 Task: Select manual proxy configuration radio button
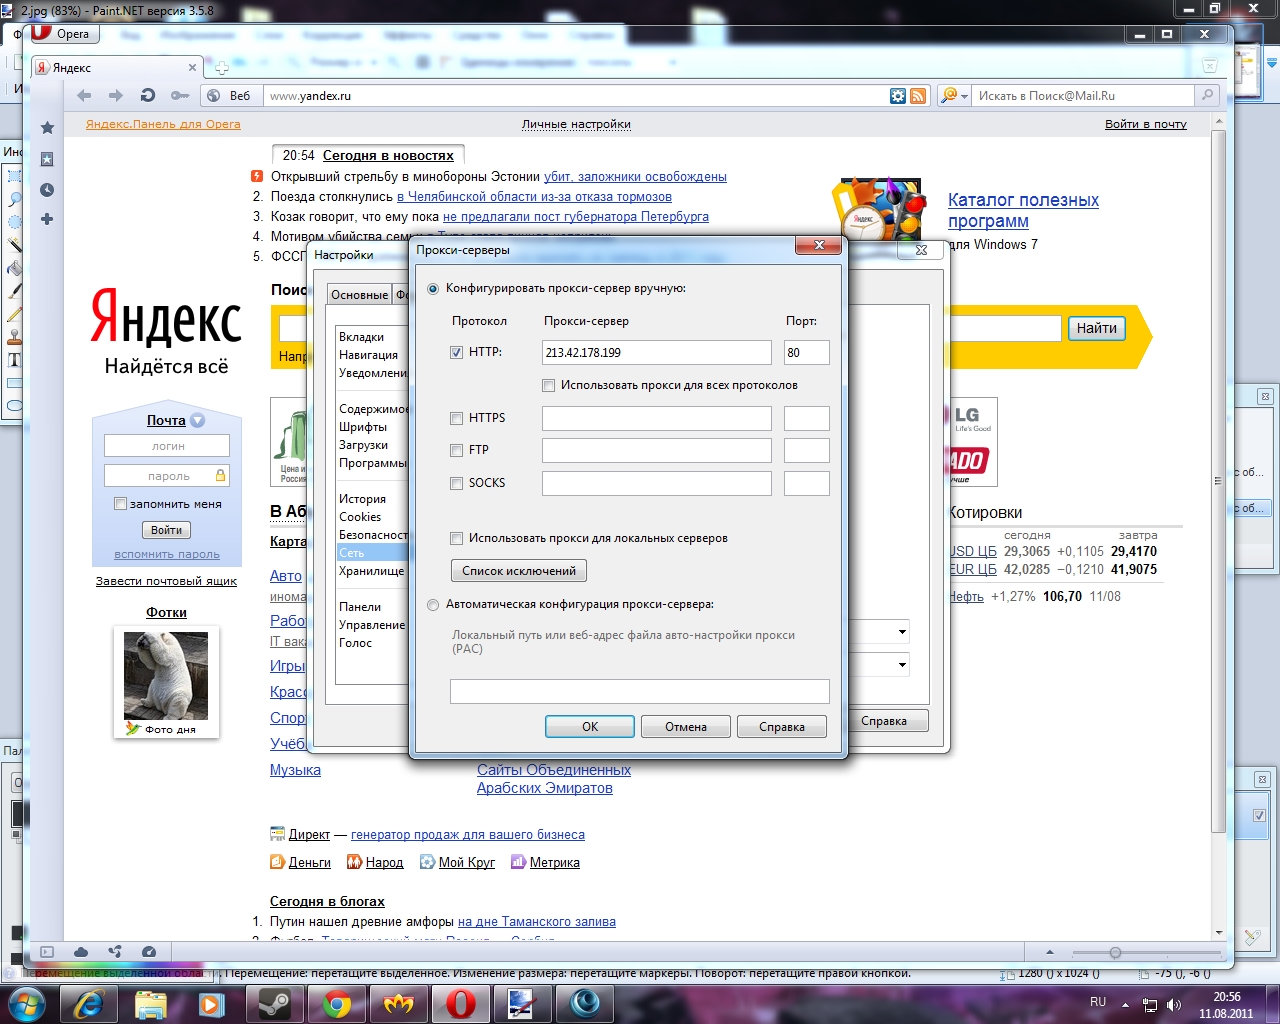(433, 288)
